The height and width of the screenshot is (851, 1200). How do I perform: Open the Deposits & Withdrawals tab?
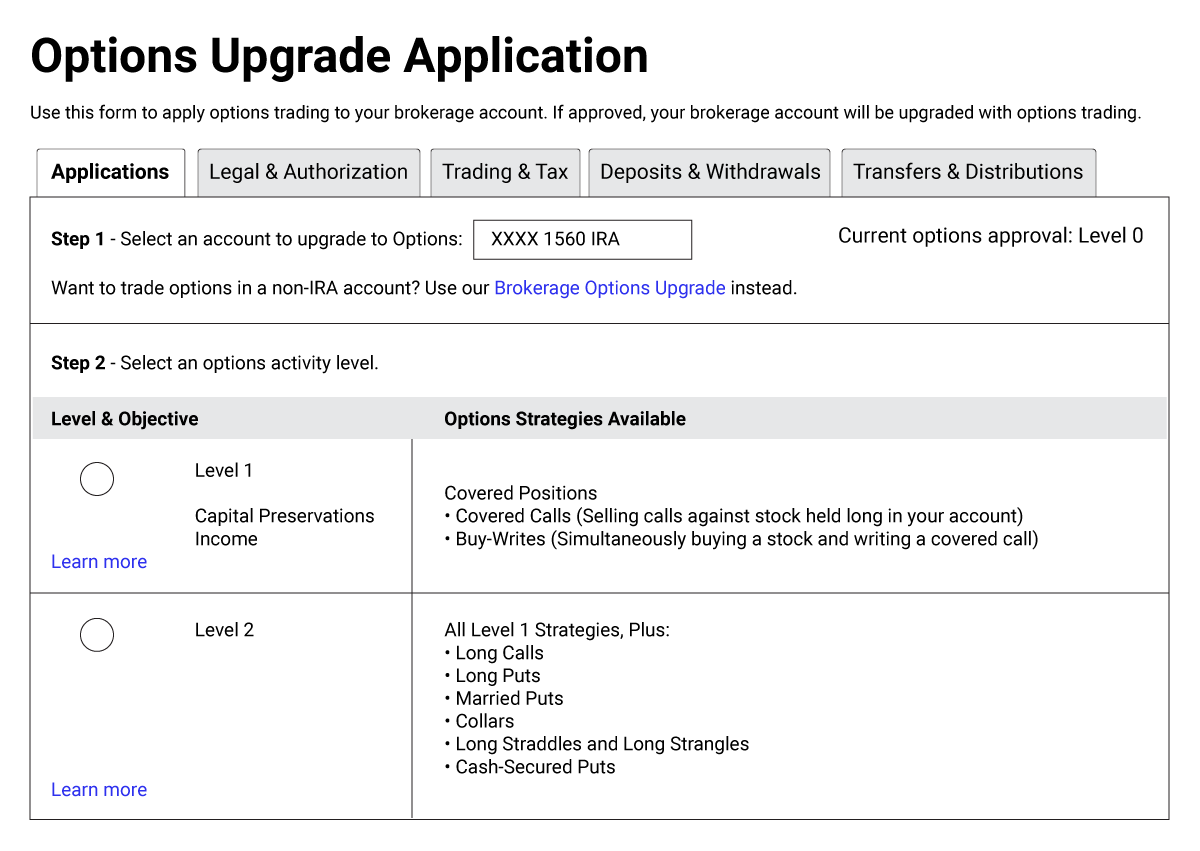point(710,172)
